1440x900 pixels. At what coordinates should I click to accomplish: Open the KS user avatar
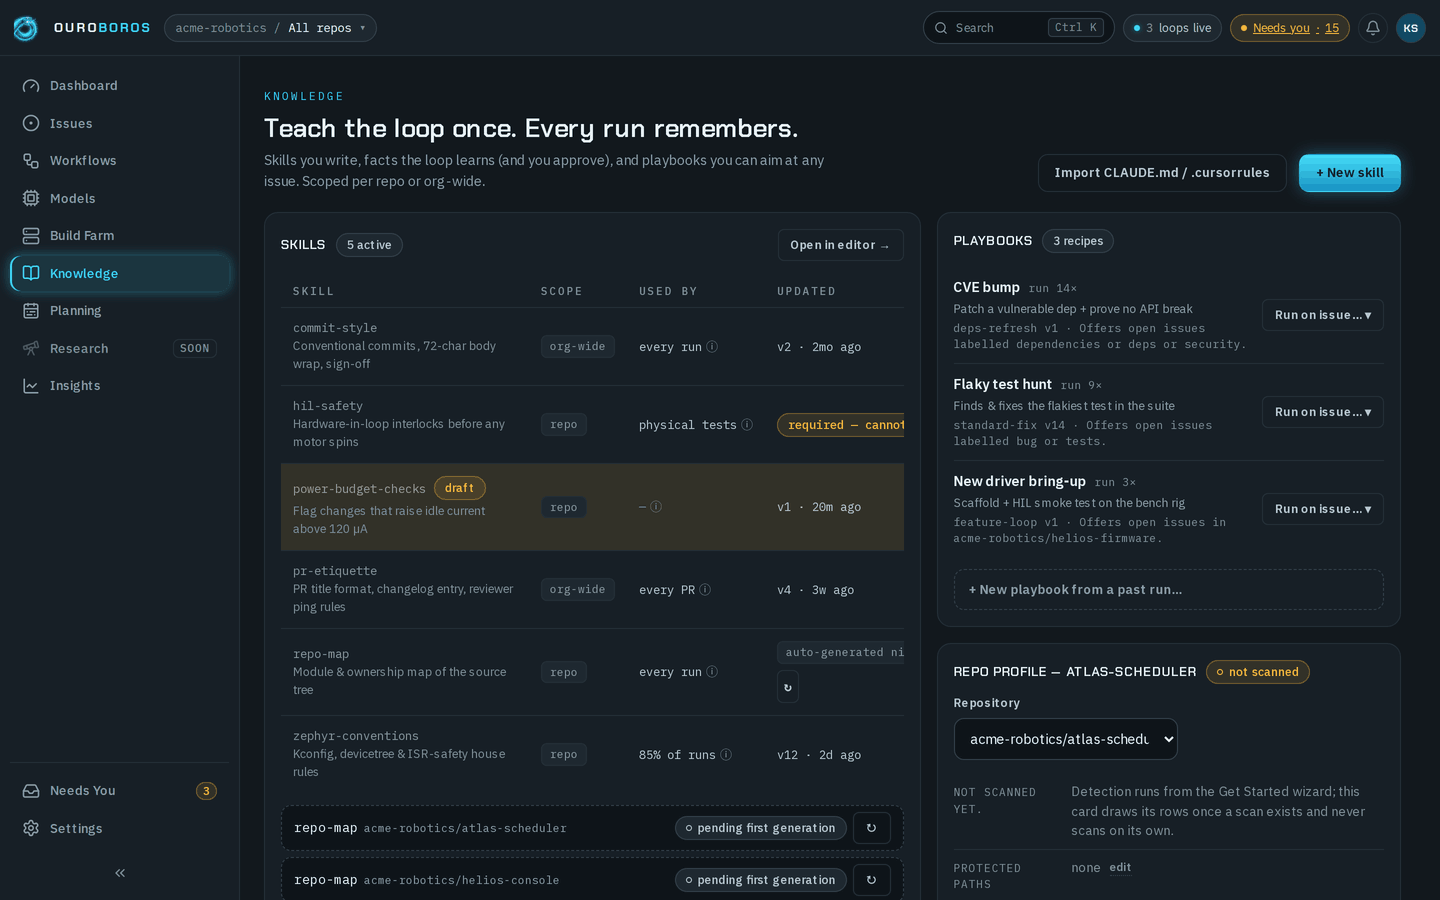(x=1411, y=28)
